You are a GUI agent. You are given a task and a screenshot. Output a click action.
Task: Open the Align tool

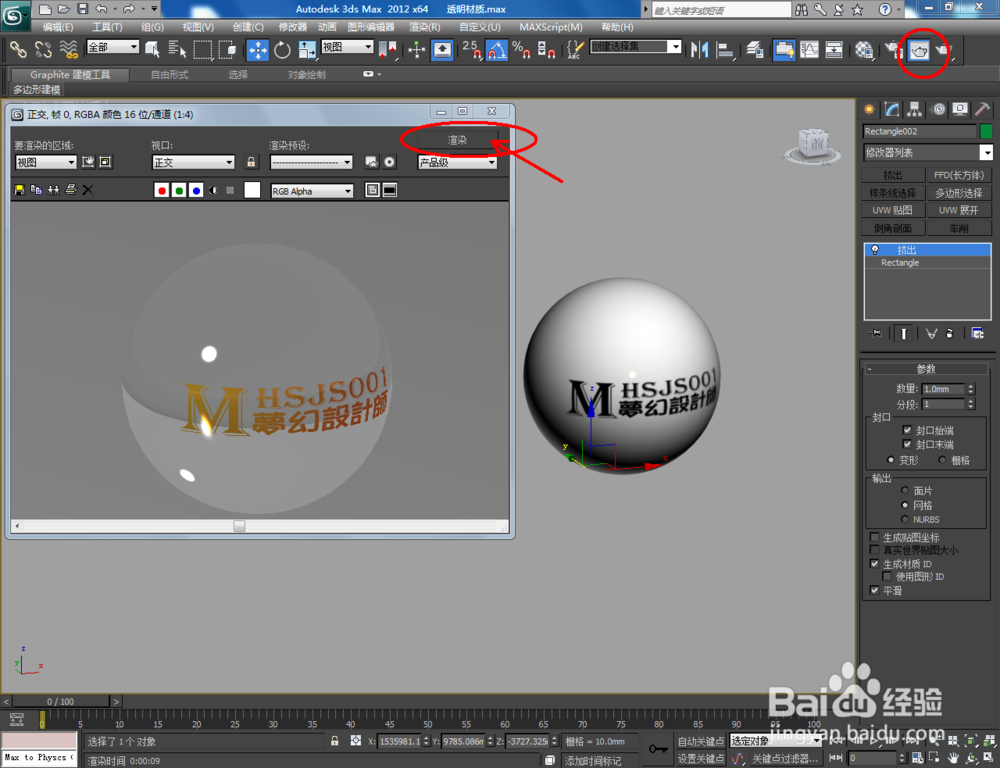(x=724, y=49)
